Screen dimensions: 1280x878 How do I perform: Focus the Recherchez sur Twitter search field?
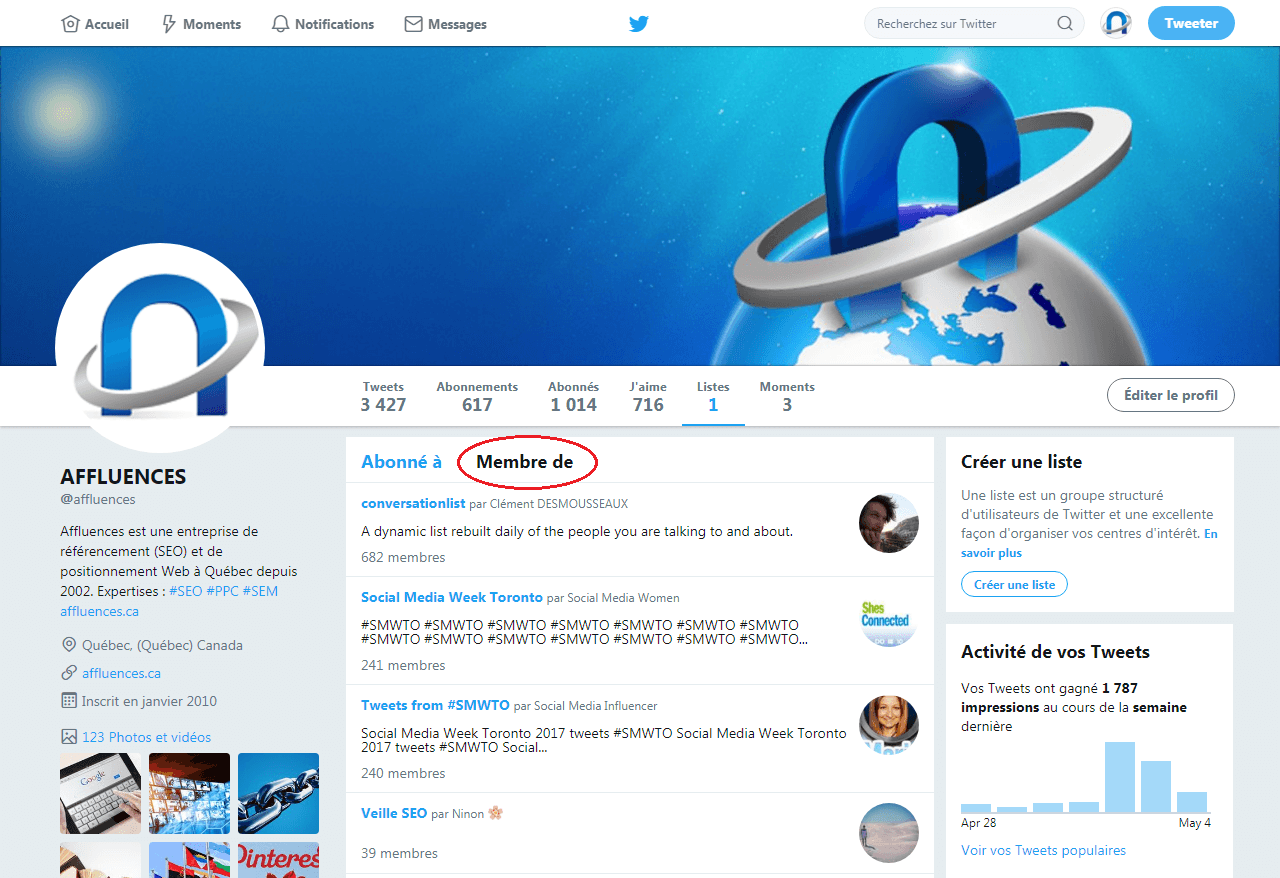click(974, 24)
